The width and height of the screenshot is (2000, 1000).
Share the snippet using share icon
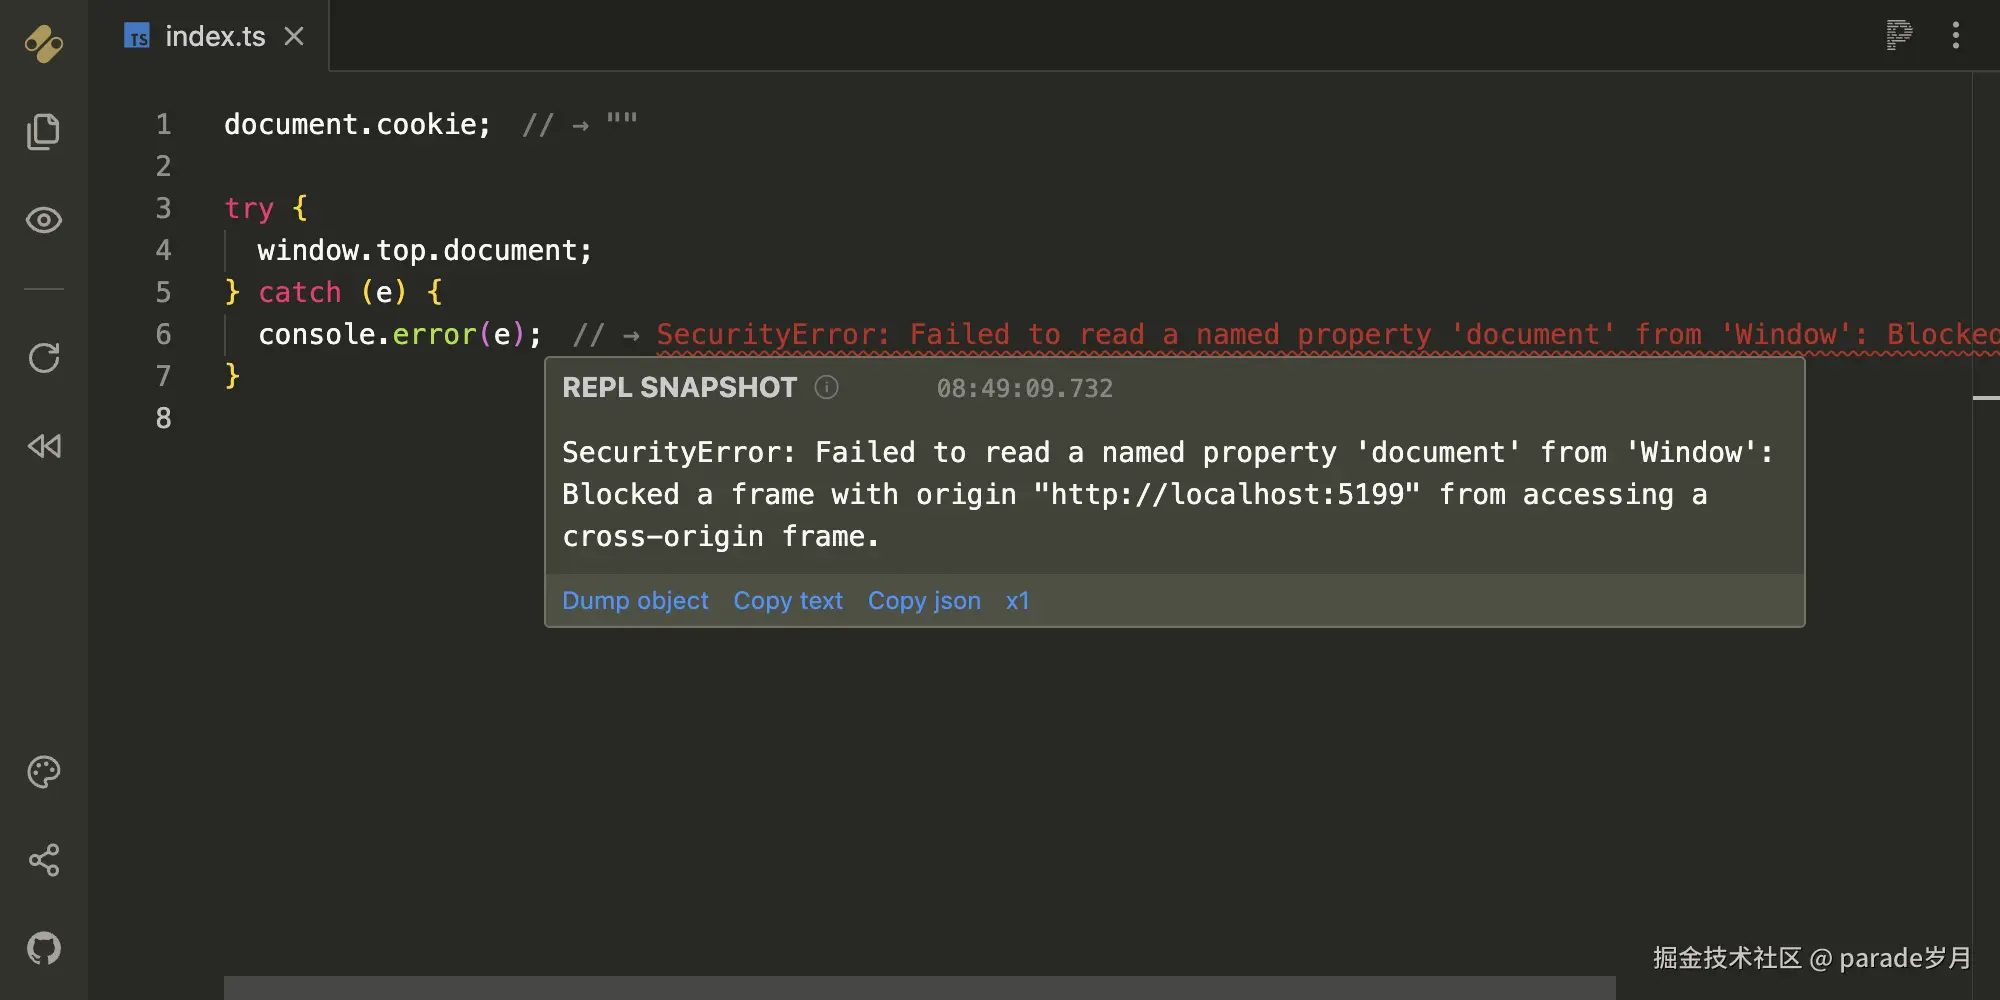43,860
